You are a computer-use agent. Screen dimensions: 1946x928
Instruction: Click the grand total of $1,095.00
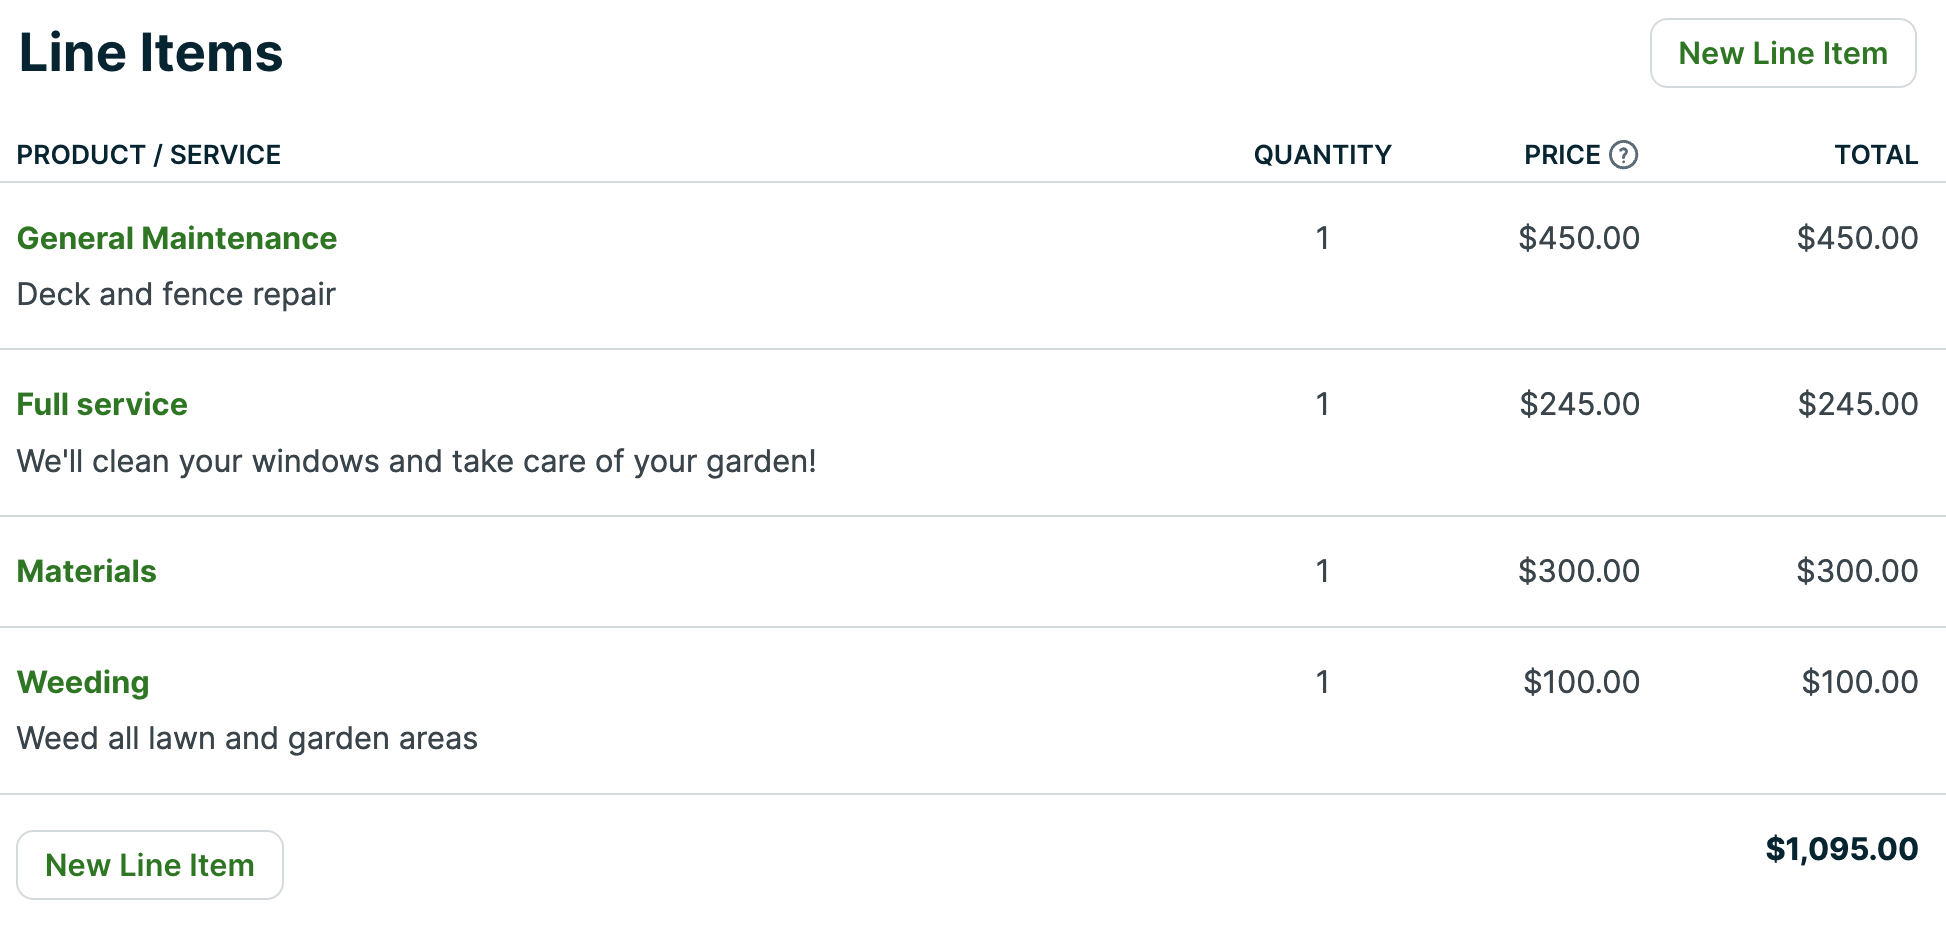click(1841, 849)
